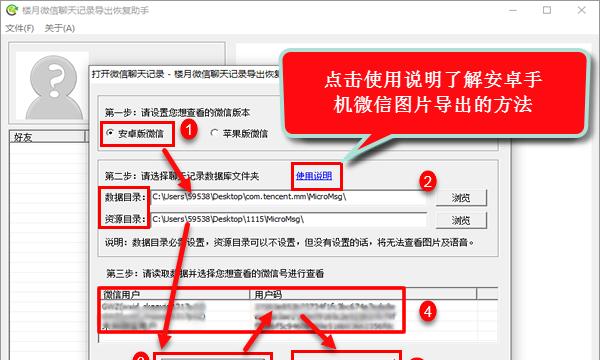Image resolution: width=600 pixels, height=360 pixels.
Task: Focus the 资源目录 path input field
Action: (x=289, y=220)
